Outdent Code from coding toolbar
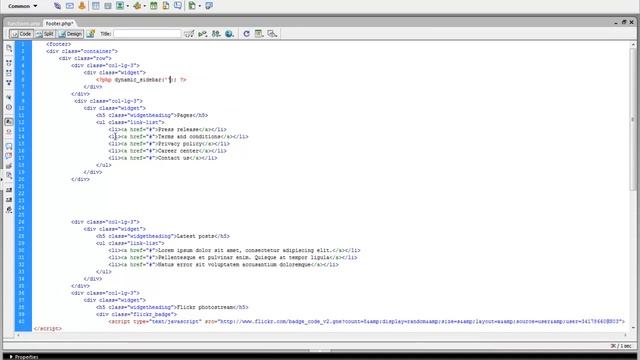 click(9, 200)
